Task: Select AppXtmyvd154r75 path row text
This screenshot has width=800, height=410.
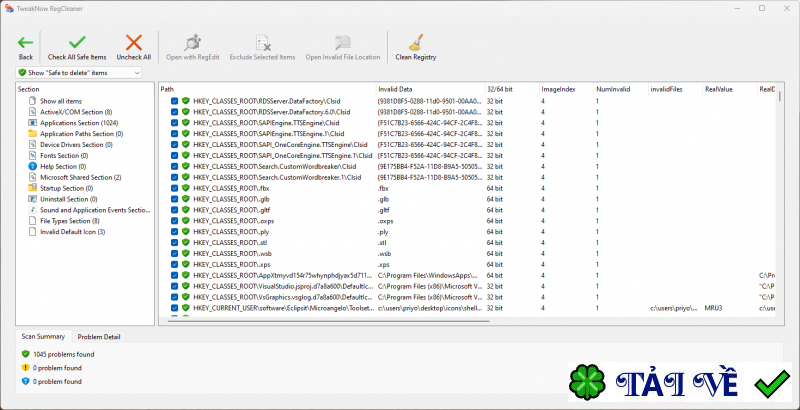Action: pos(284,275)
